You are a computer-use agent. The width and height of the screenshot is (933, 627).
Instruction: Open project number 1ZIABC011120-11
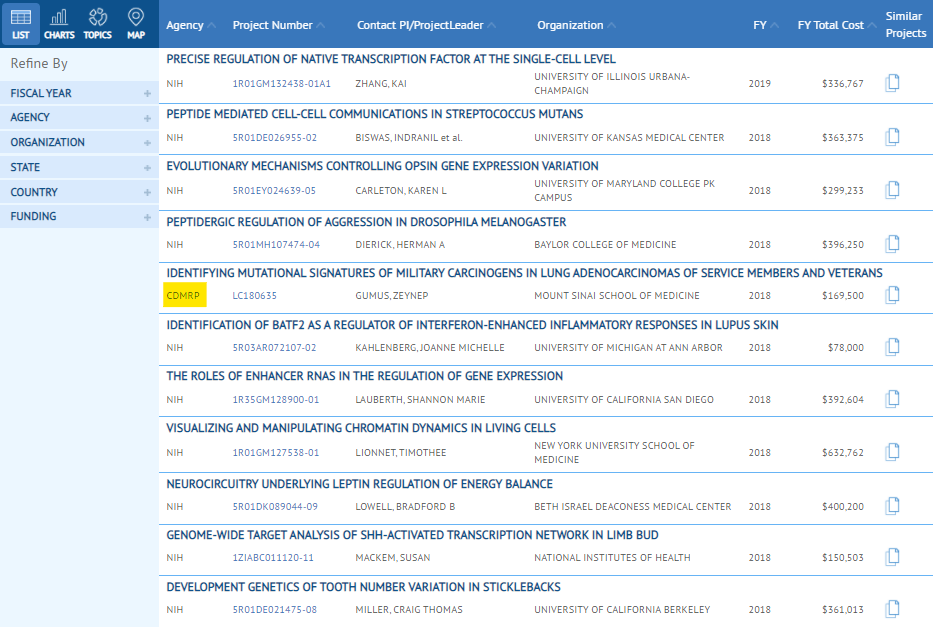click(273, 558)
